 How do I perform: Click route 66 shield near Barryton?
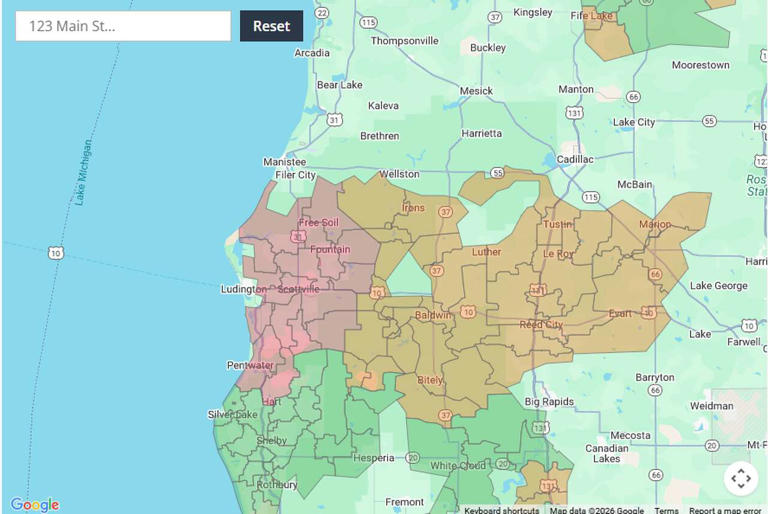(x=655, y=390)
